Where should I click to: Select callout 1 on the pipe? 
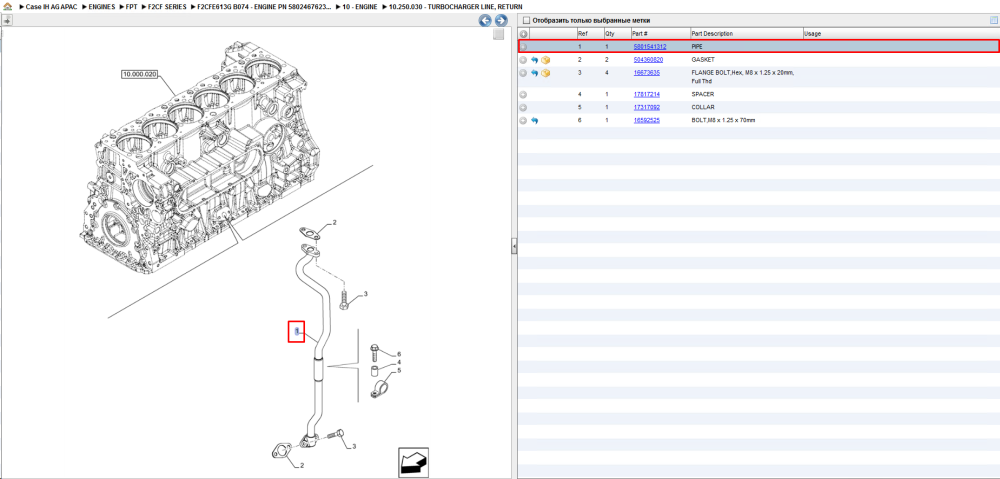[297, 331]
